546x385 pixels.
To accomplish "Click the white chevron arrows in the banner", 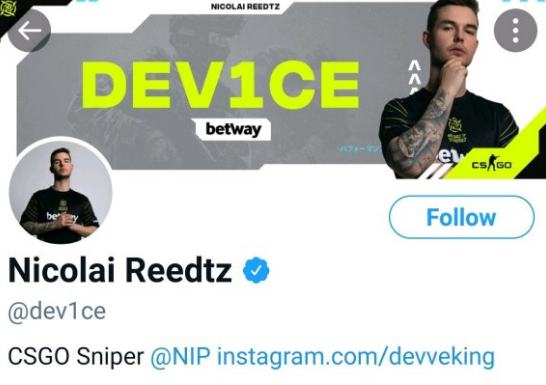I will click(414, 77).
